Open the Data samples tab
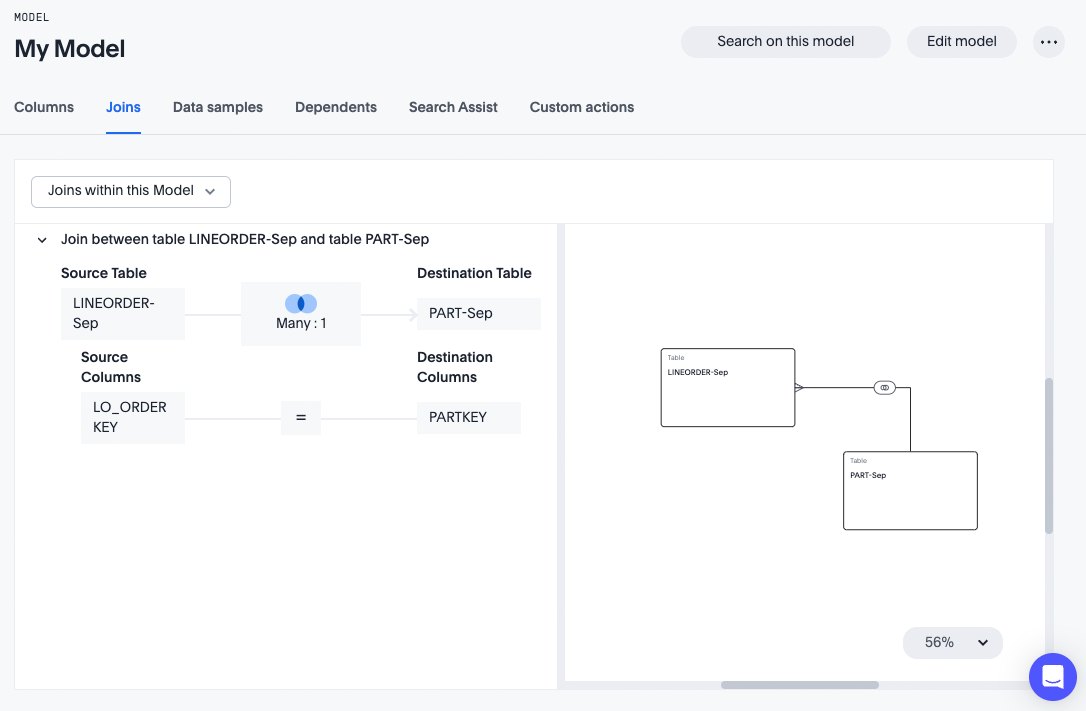 [x=217, y=107]
